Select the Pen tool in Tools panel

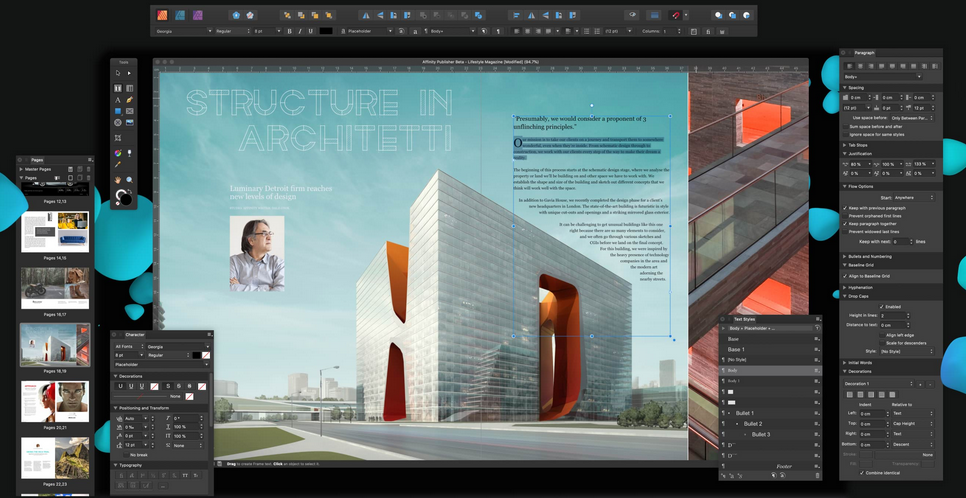[129, 100]
